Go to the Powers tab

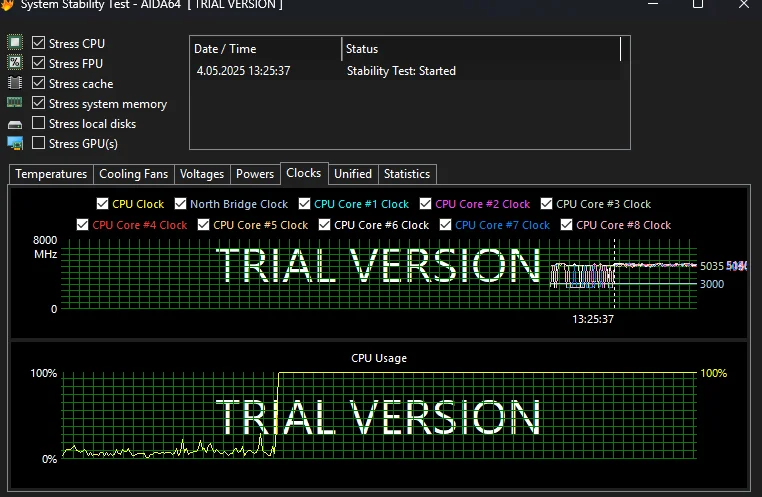(x=255, y=174)
